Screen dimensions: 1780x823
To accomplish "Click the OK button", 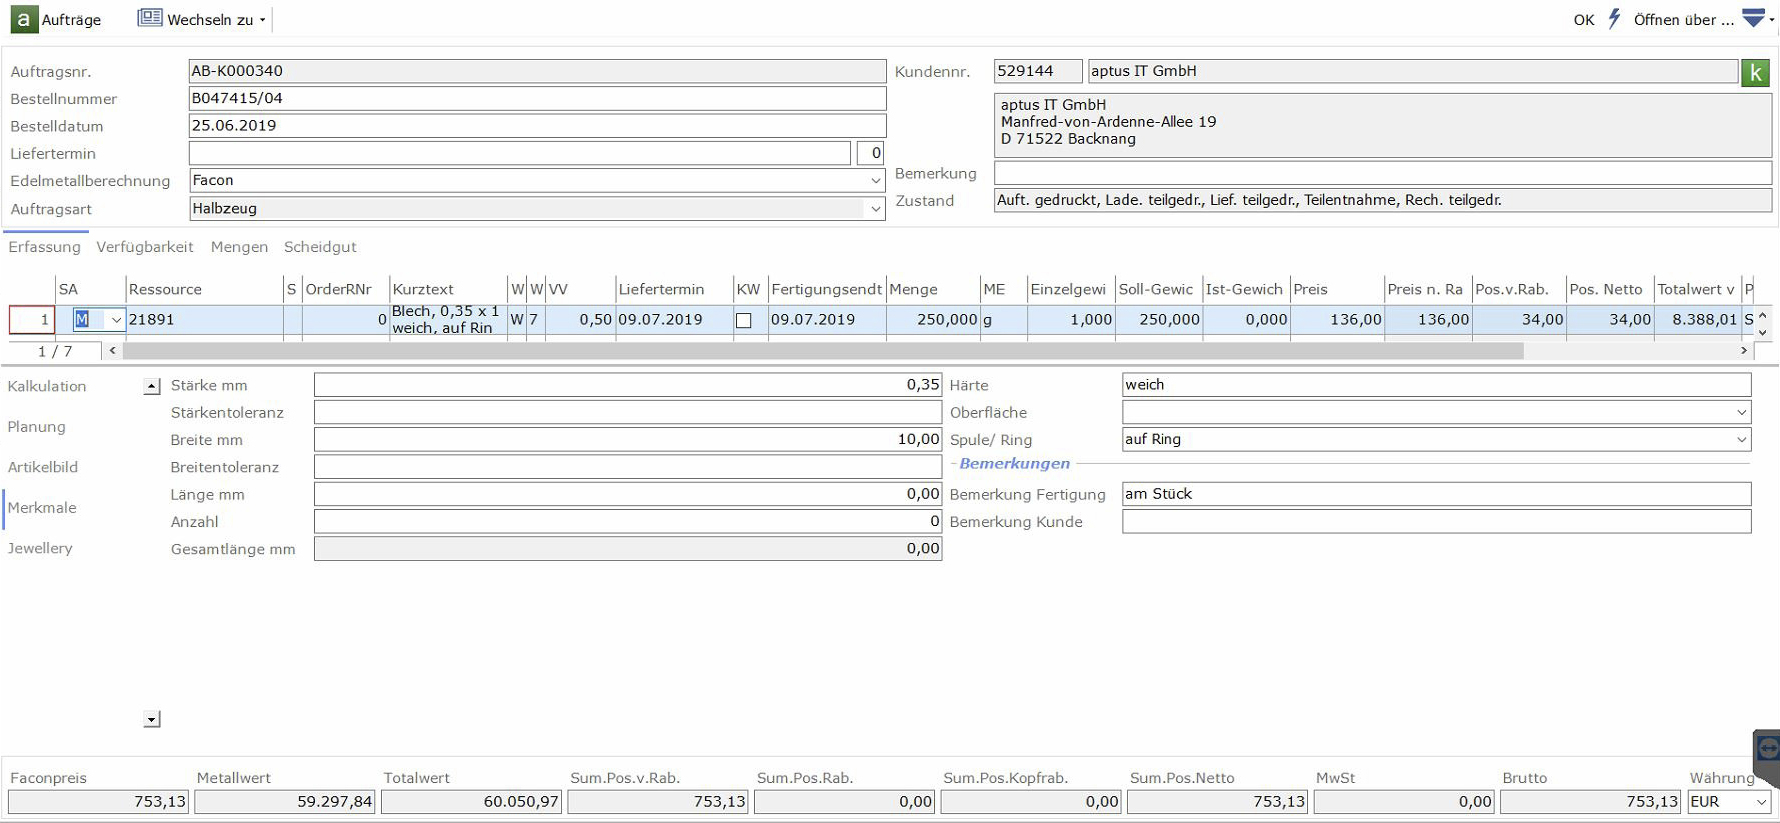I will [x=1584, y=20].
